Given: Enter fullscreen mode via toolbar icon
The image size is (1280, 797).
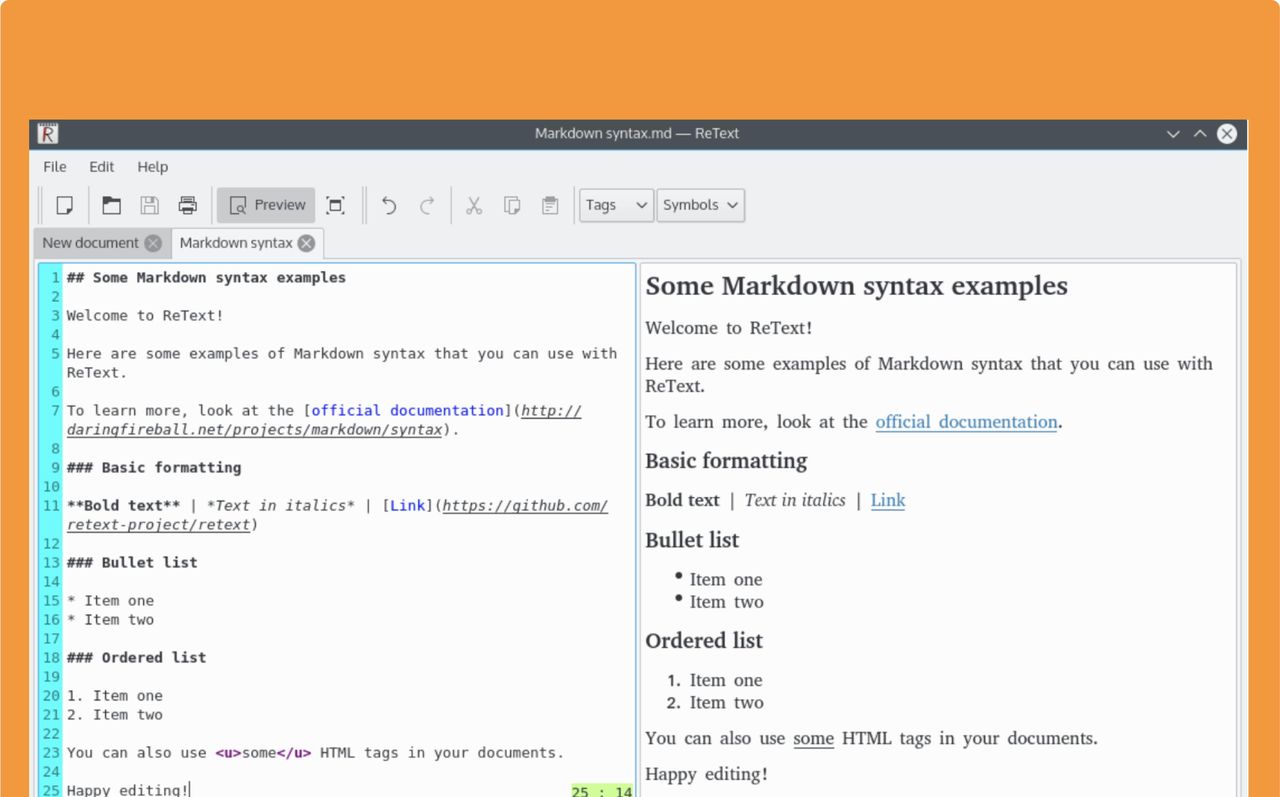Looking at the screenshot, I should pyautogui.click(x=336, y=205).
